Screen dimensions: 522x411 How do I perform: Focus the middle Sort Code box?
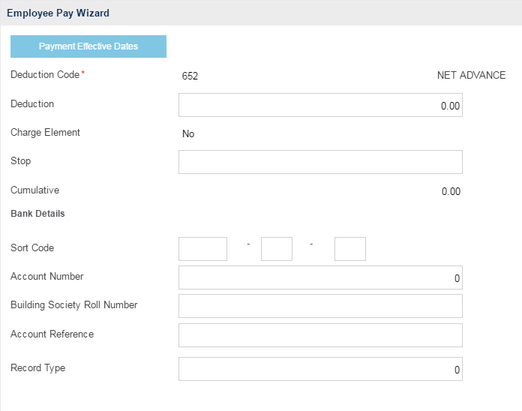(277, 249)
